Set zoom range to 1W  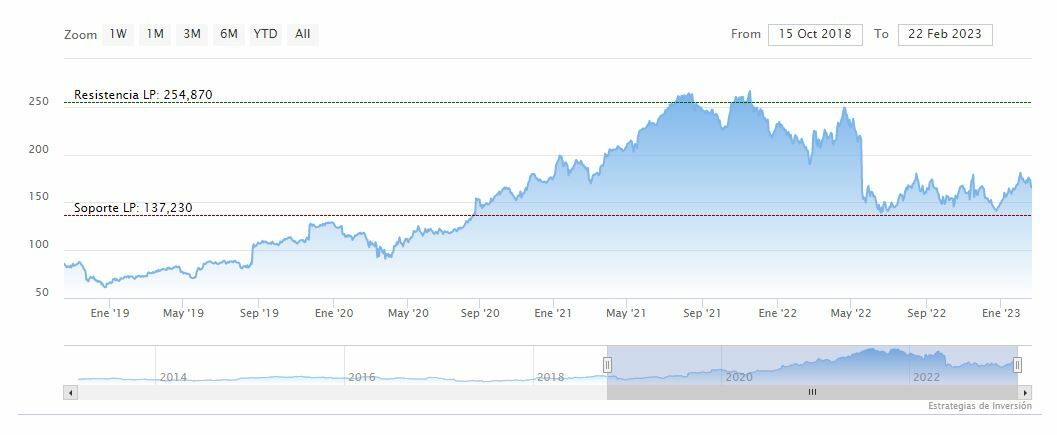click(x=118, y=34)
